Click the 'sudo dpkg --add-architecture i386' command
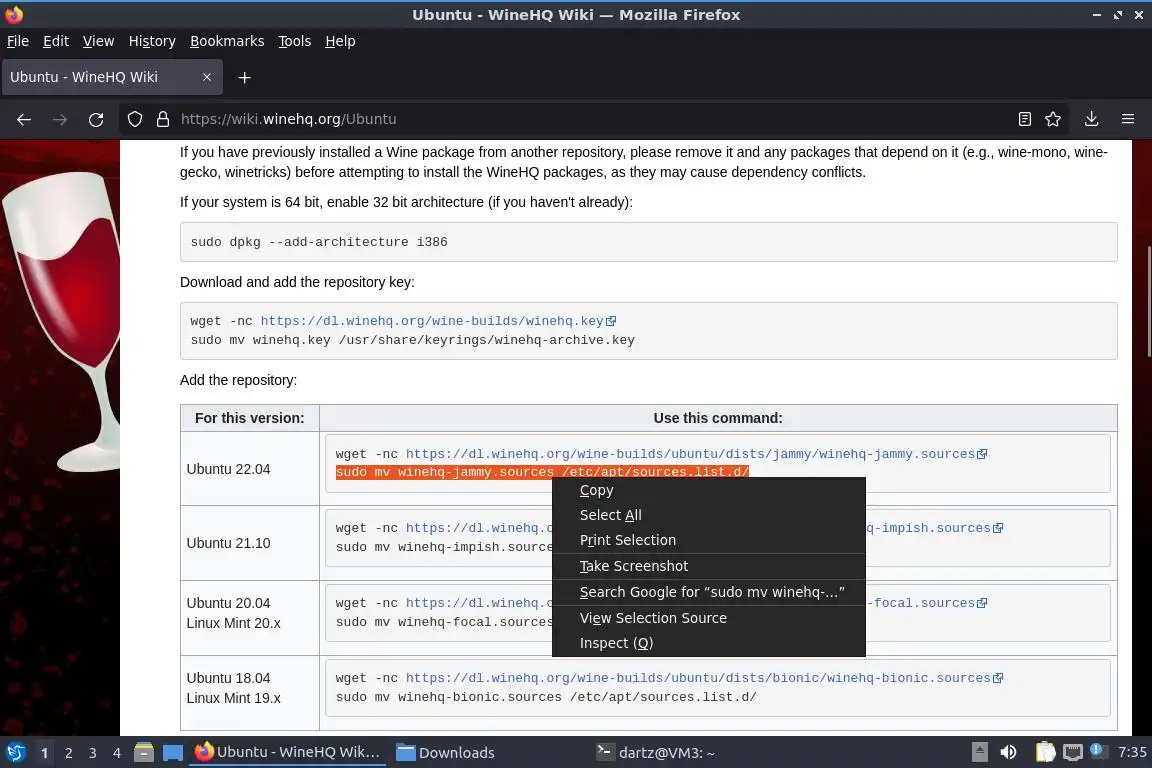Screen dimensions: 1152x768 (x=319, y=242)
